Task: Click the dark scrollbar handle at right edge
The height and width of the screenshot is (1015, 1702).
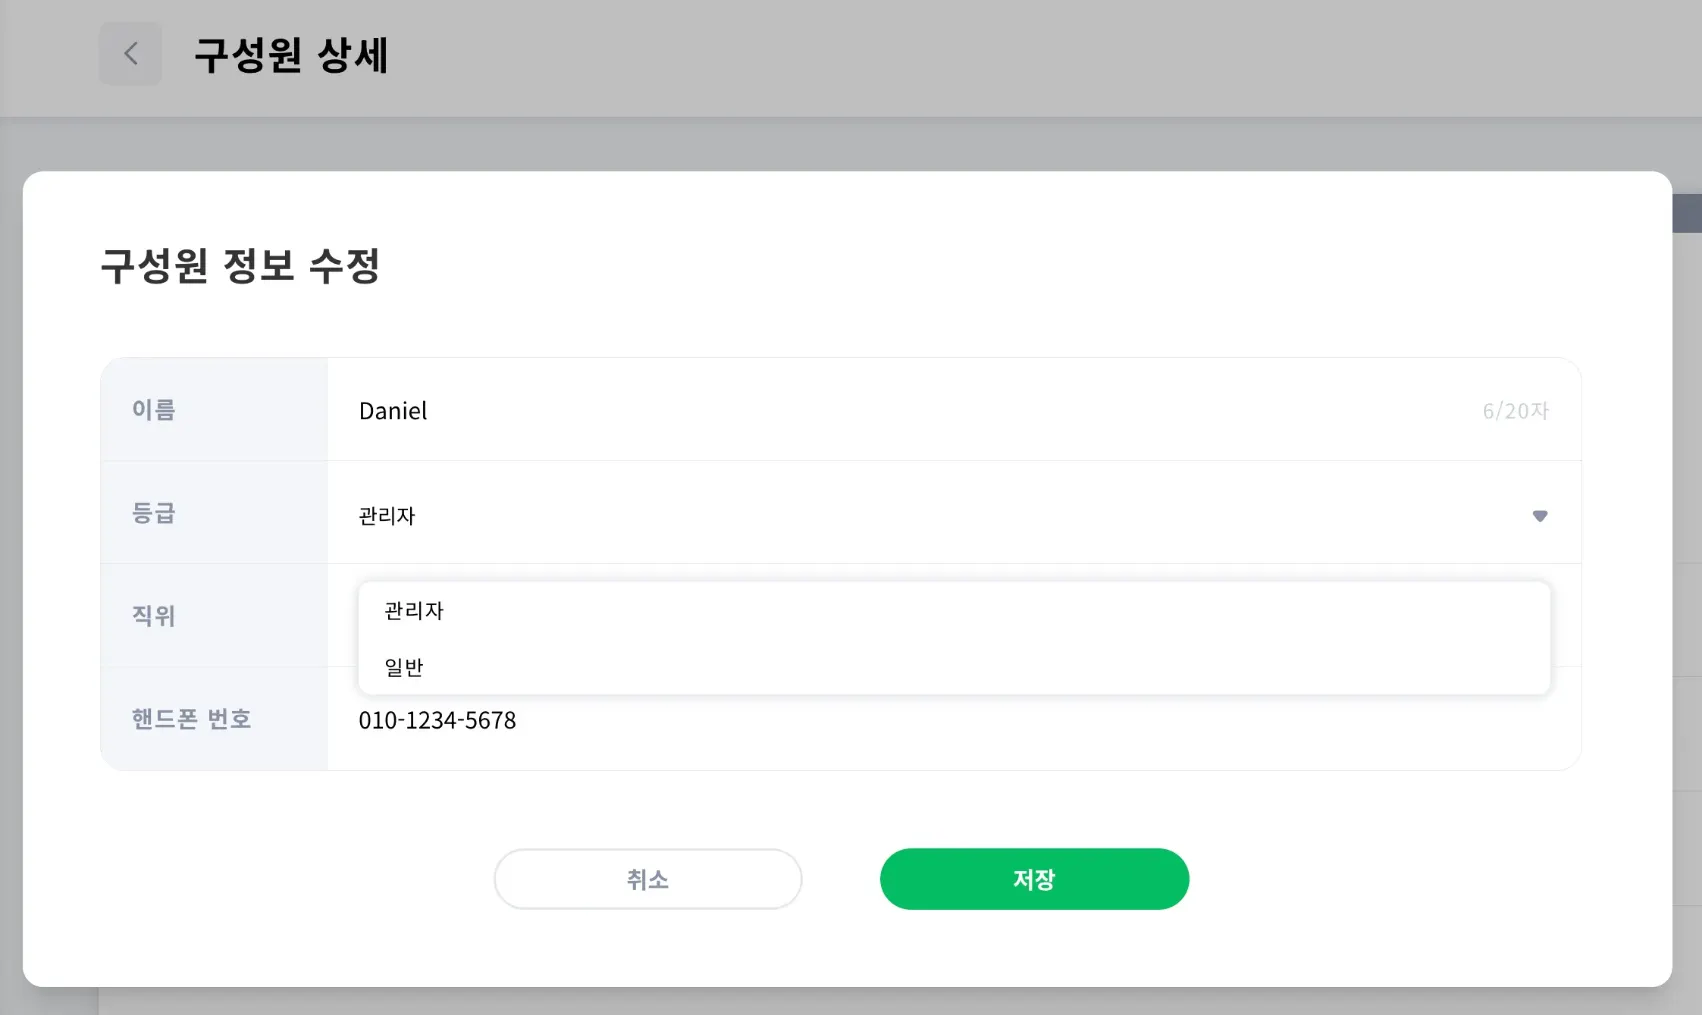Action: [1687, 213]
